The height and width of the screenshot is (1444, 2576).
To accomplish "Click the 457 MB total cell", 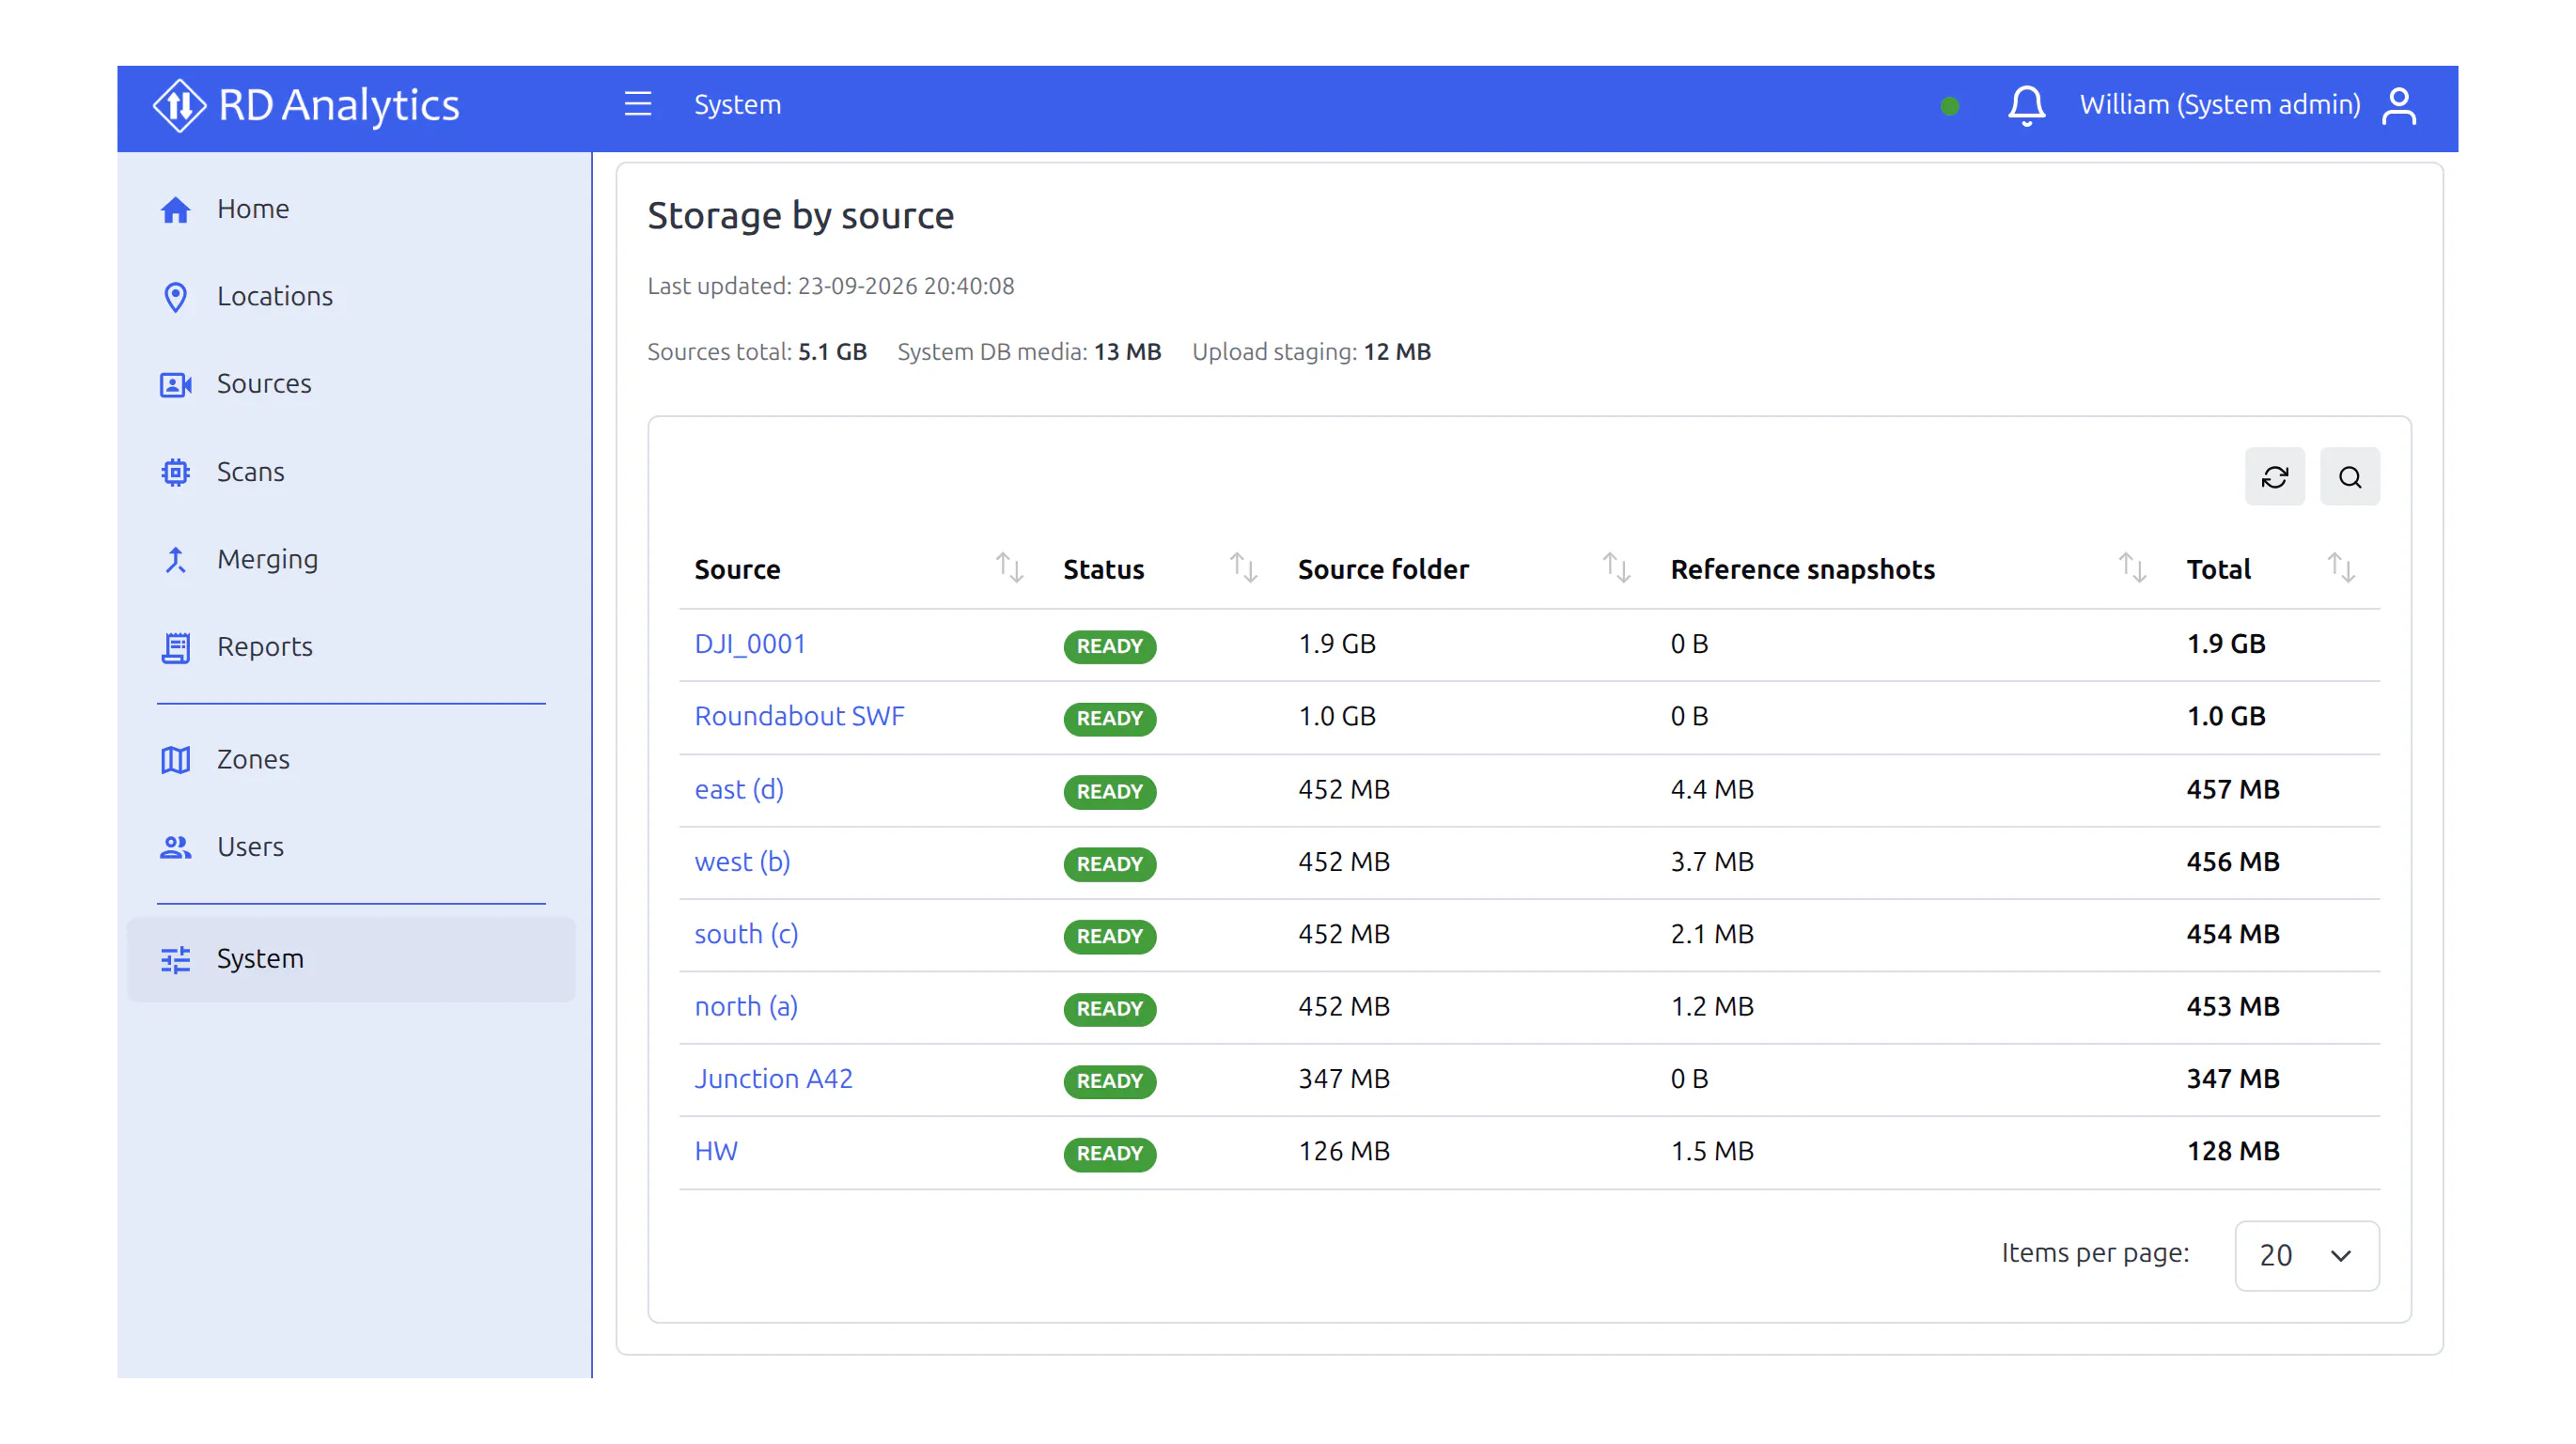I will (2232, 789).
